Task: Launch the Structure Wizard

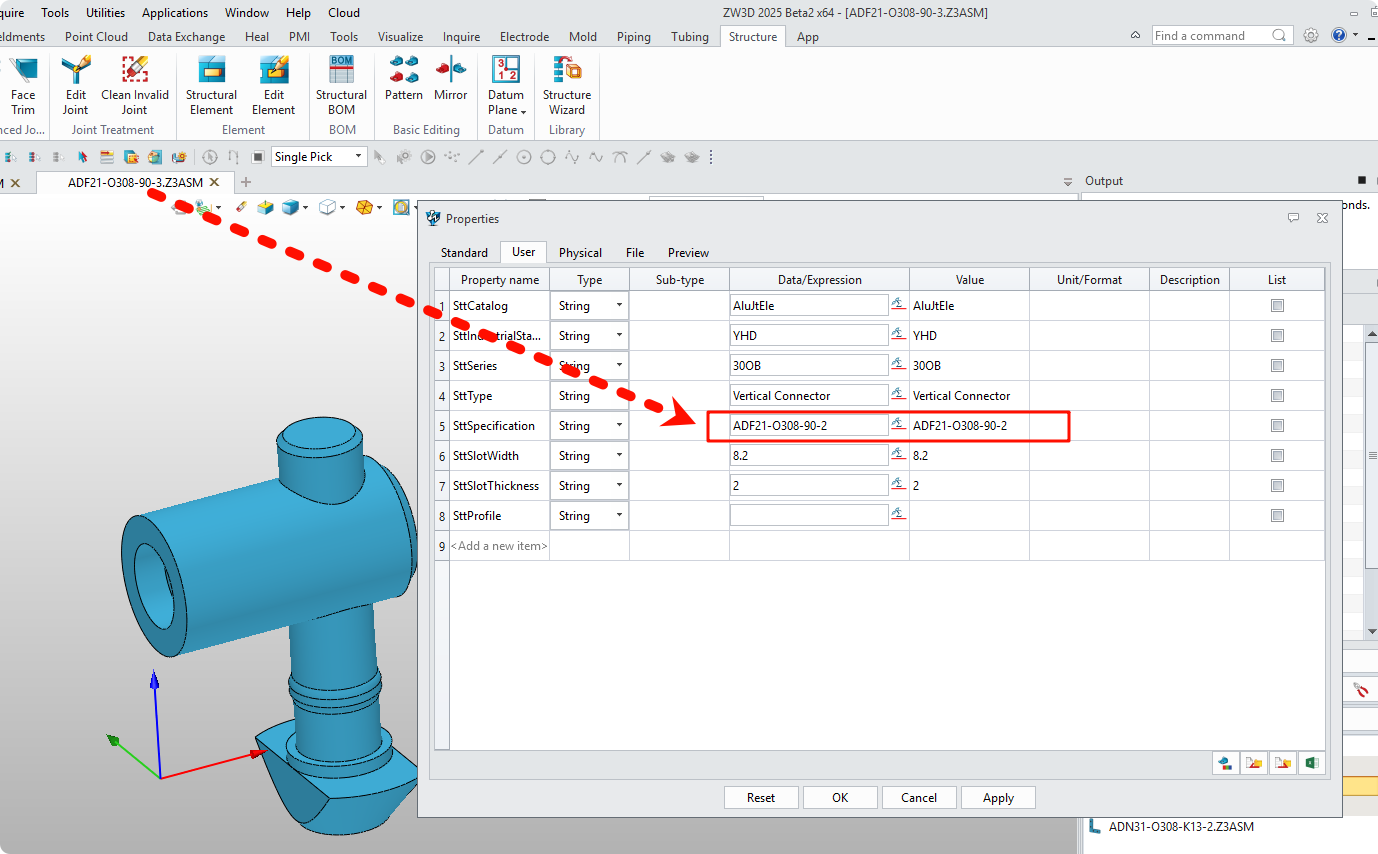Action: [x=567, y=86]
